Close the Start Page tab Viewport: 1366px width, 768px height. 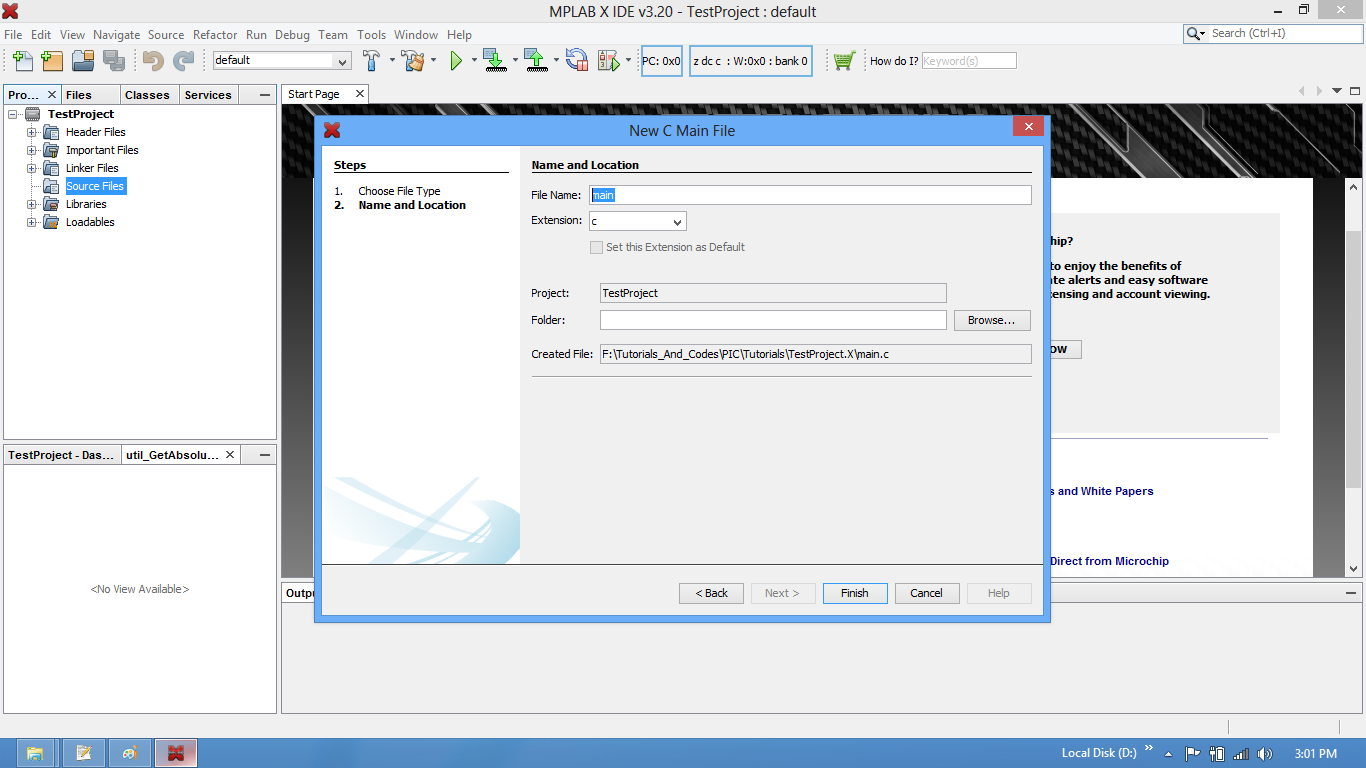(359, 94)
